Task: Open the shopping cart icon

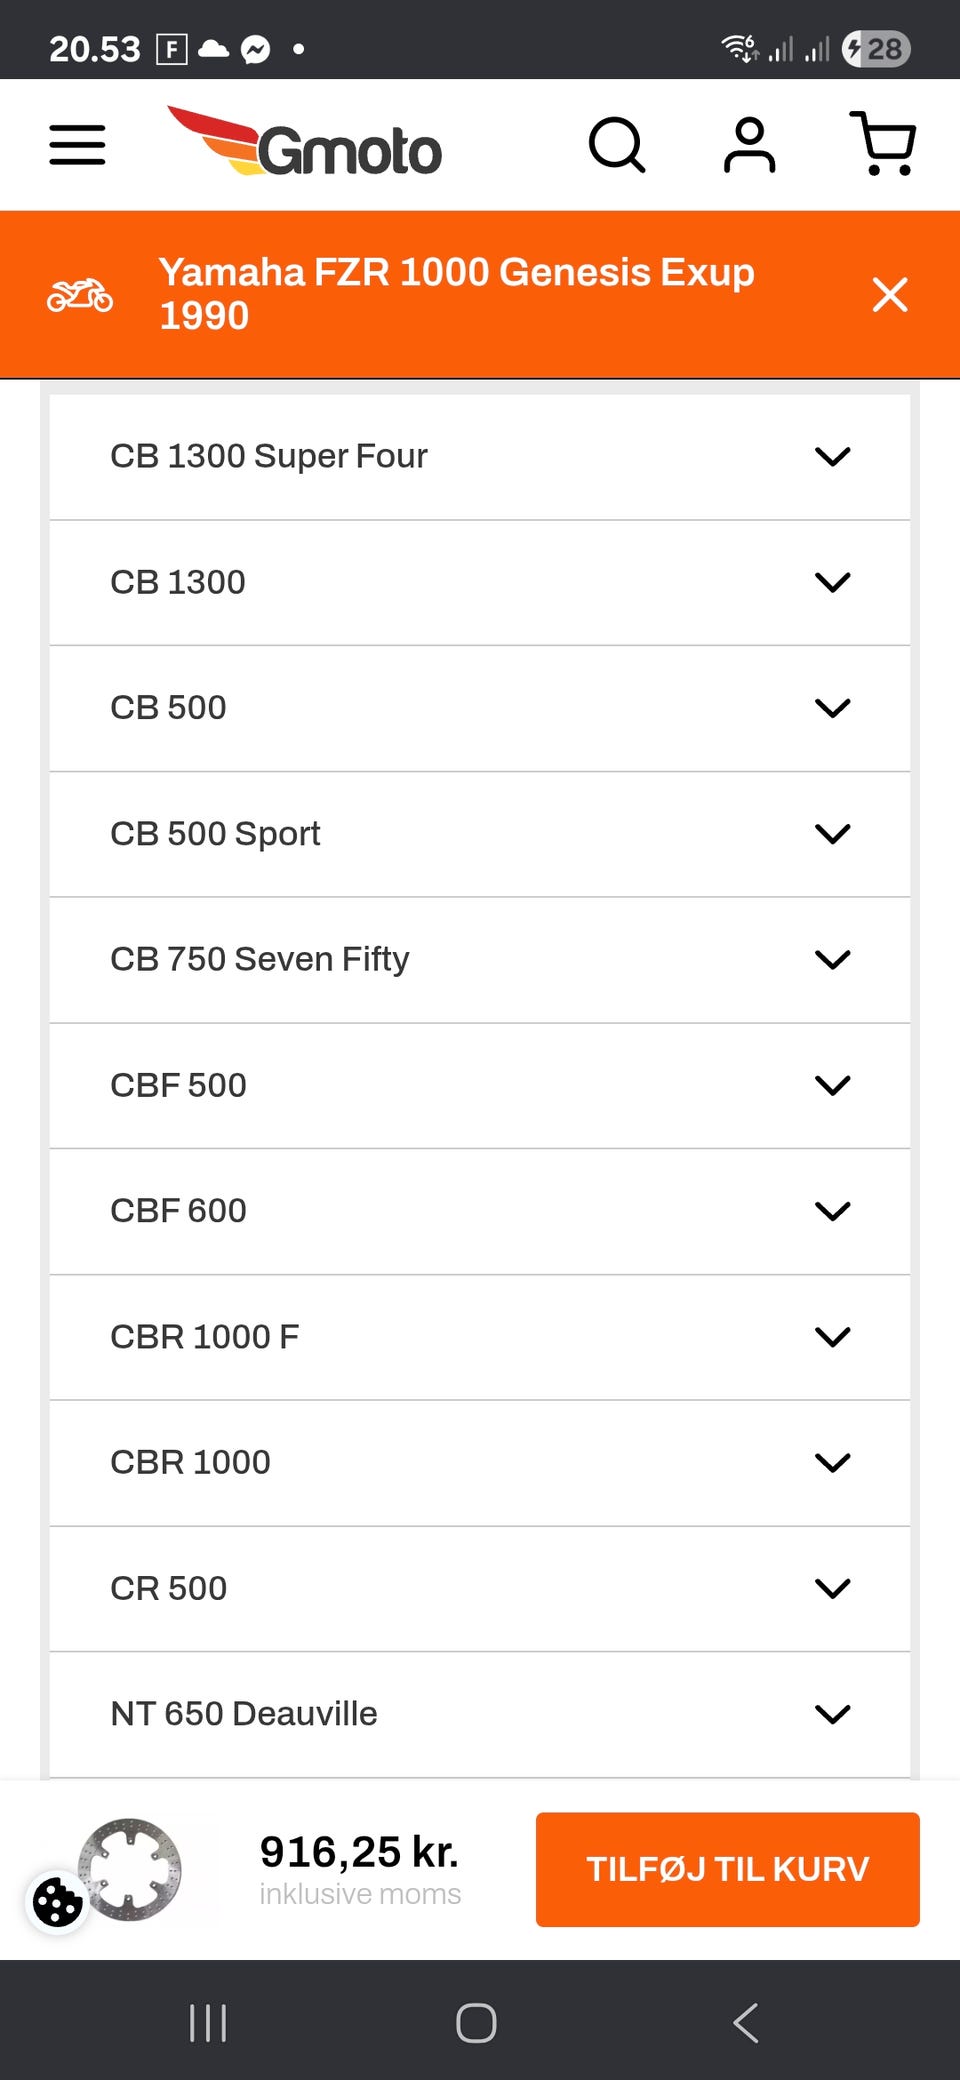Action: 883,143
